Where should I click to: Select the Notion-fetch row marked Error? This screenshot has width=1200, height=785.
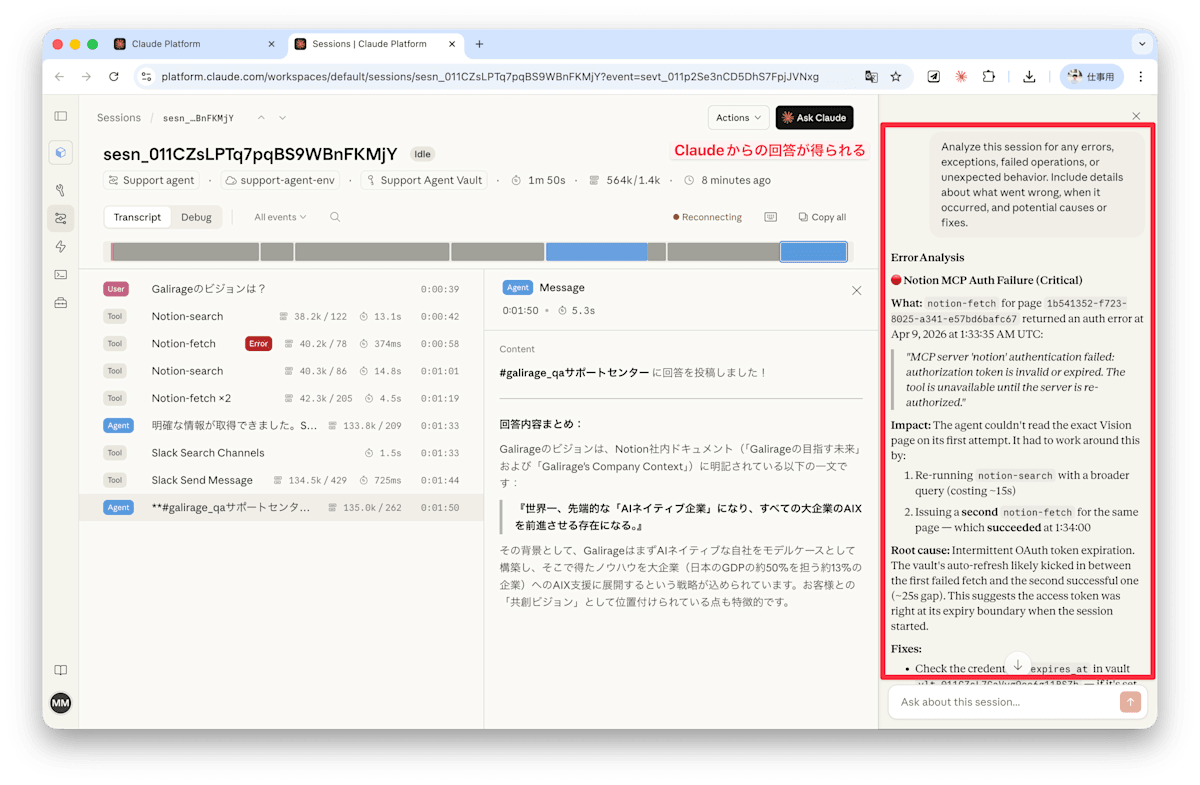(x=281, y=344)
